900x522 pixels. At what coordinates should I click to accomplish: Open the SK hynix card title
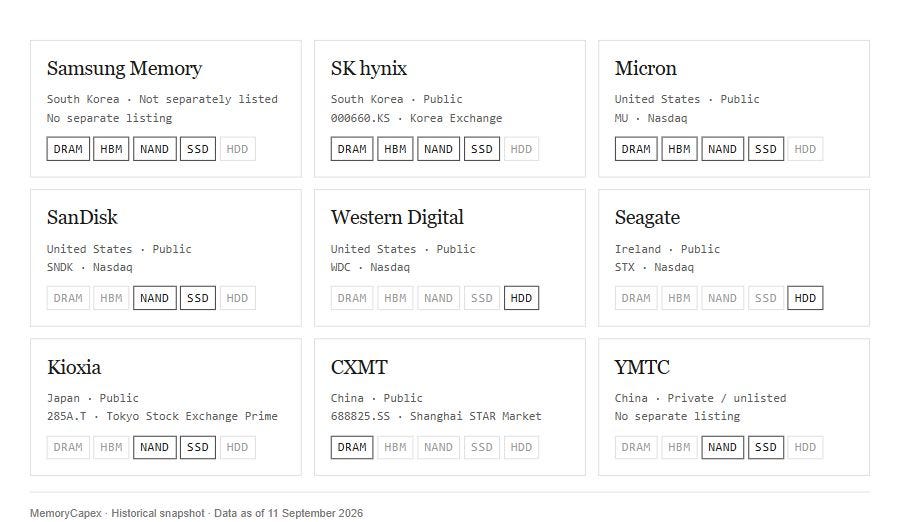click(368, 68)
